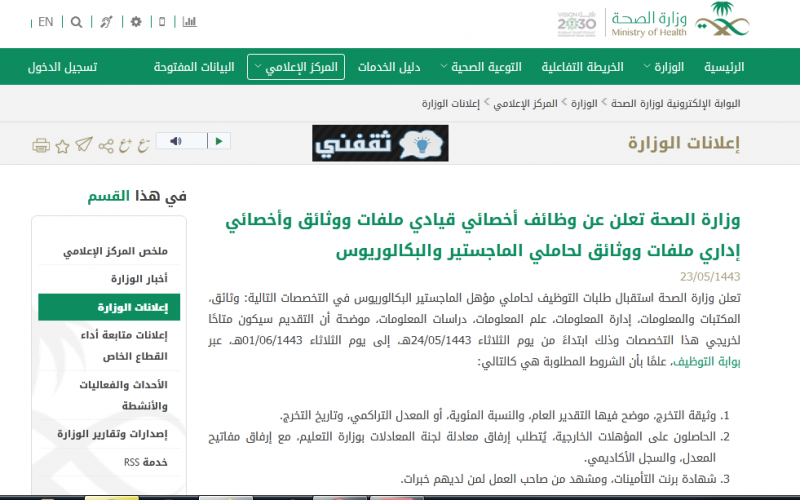Decrease font size with ع- icon

[x=143, y=146]
